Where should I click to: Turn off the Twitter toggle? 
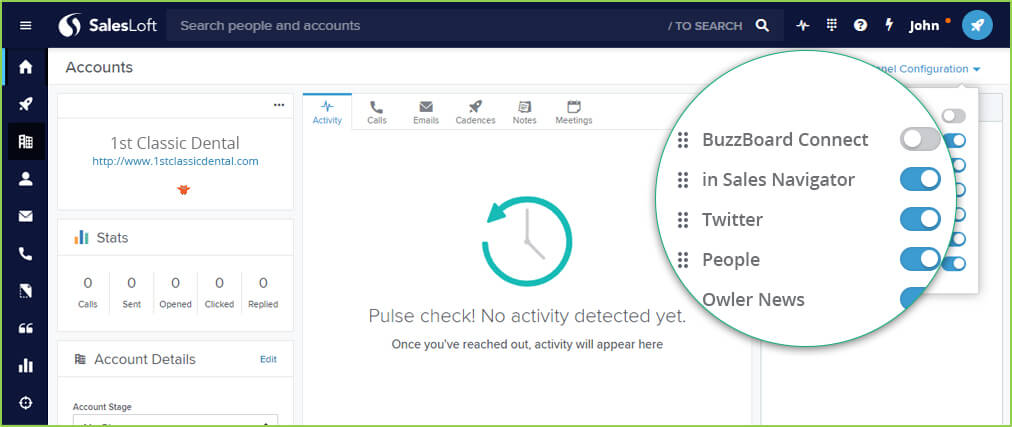click(x=920, y=219)
